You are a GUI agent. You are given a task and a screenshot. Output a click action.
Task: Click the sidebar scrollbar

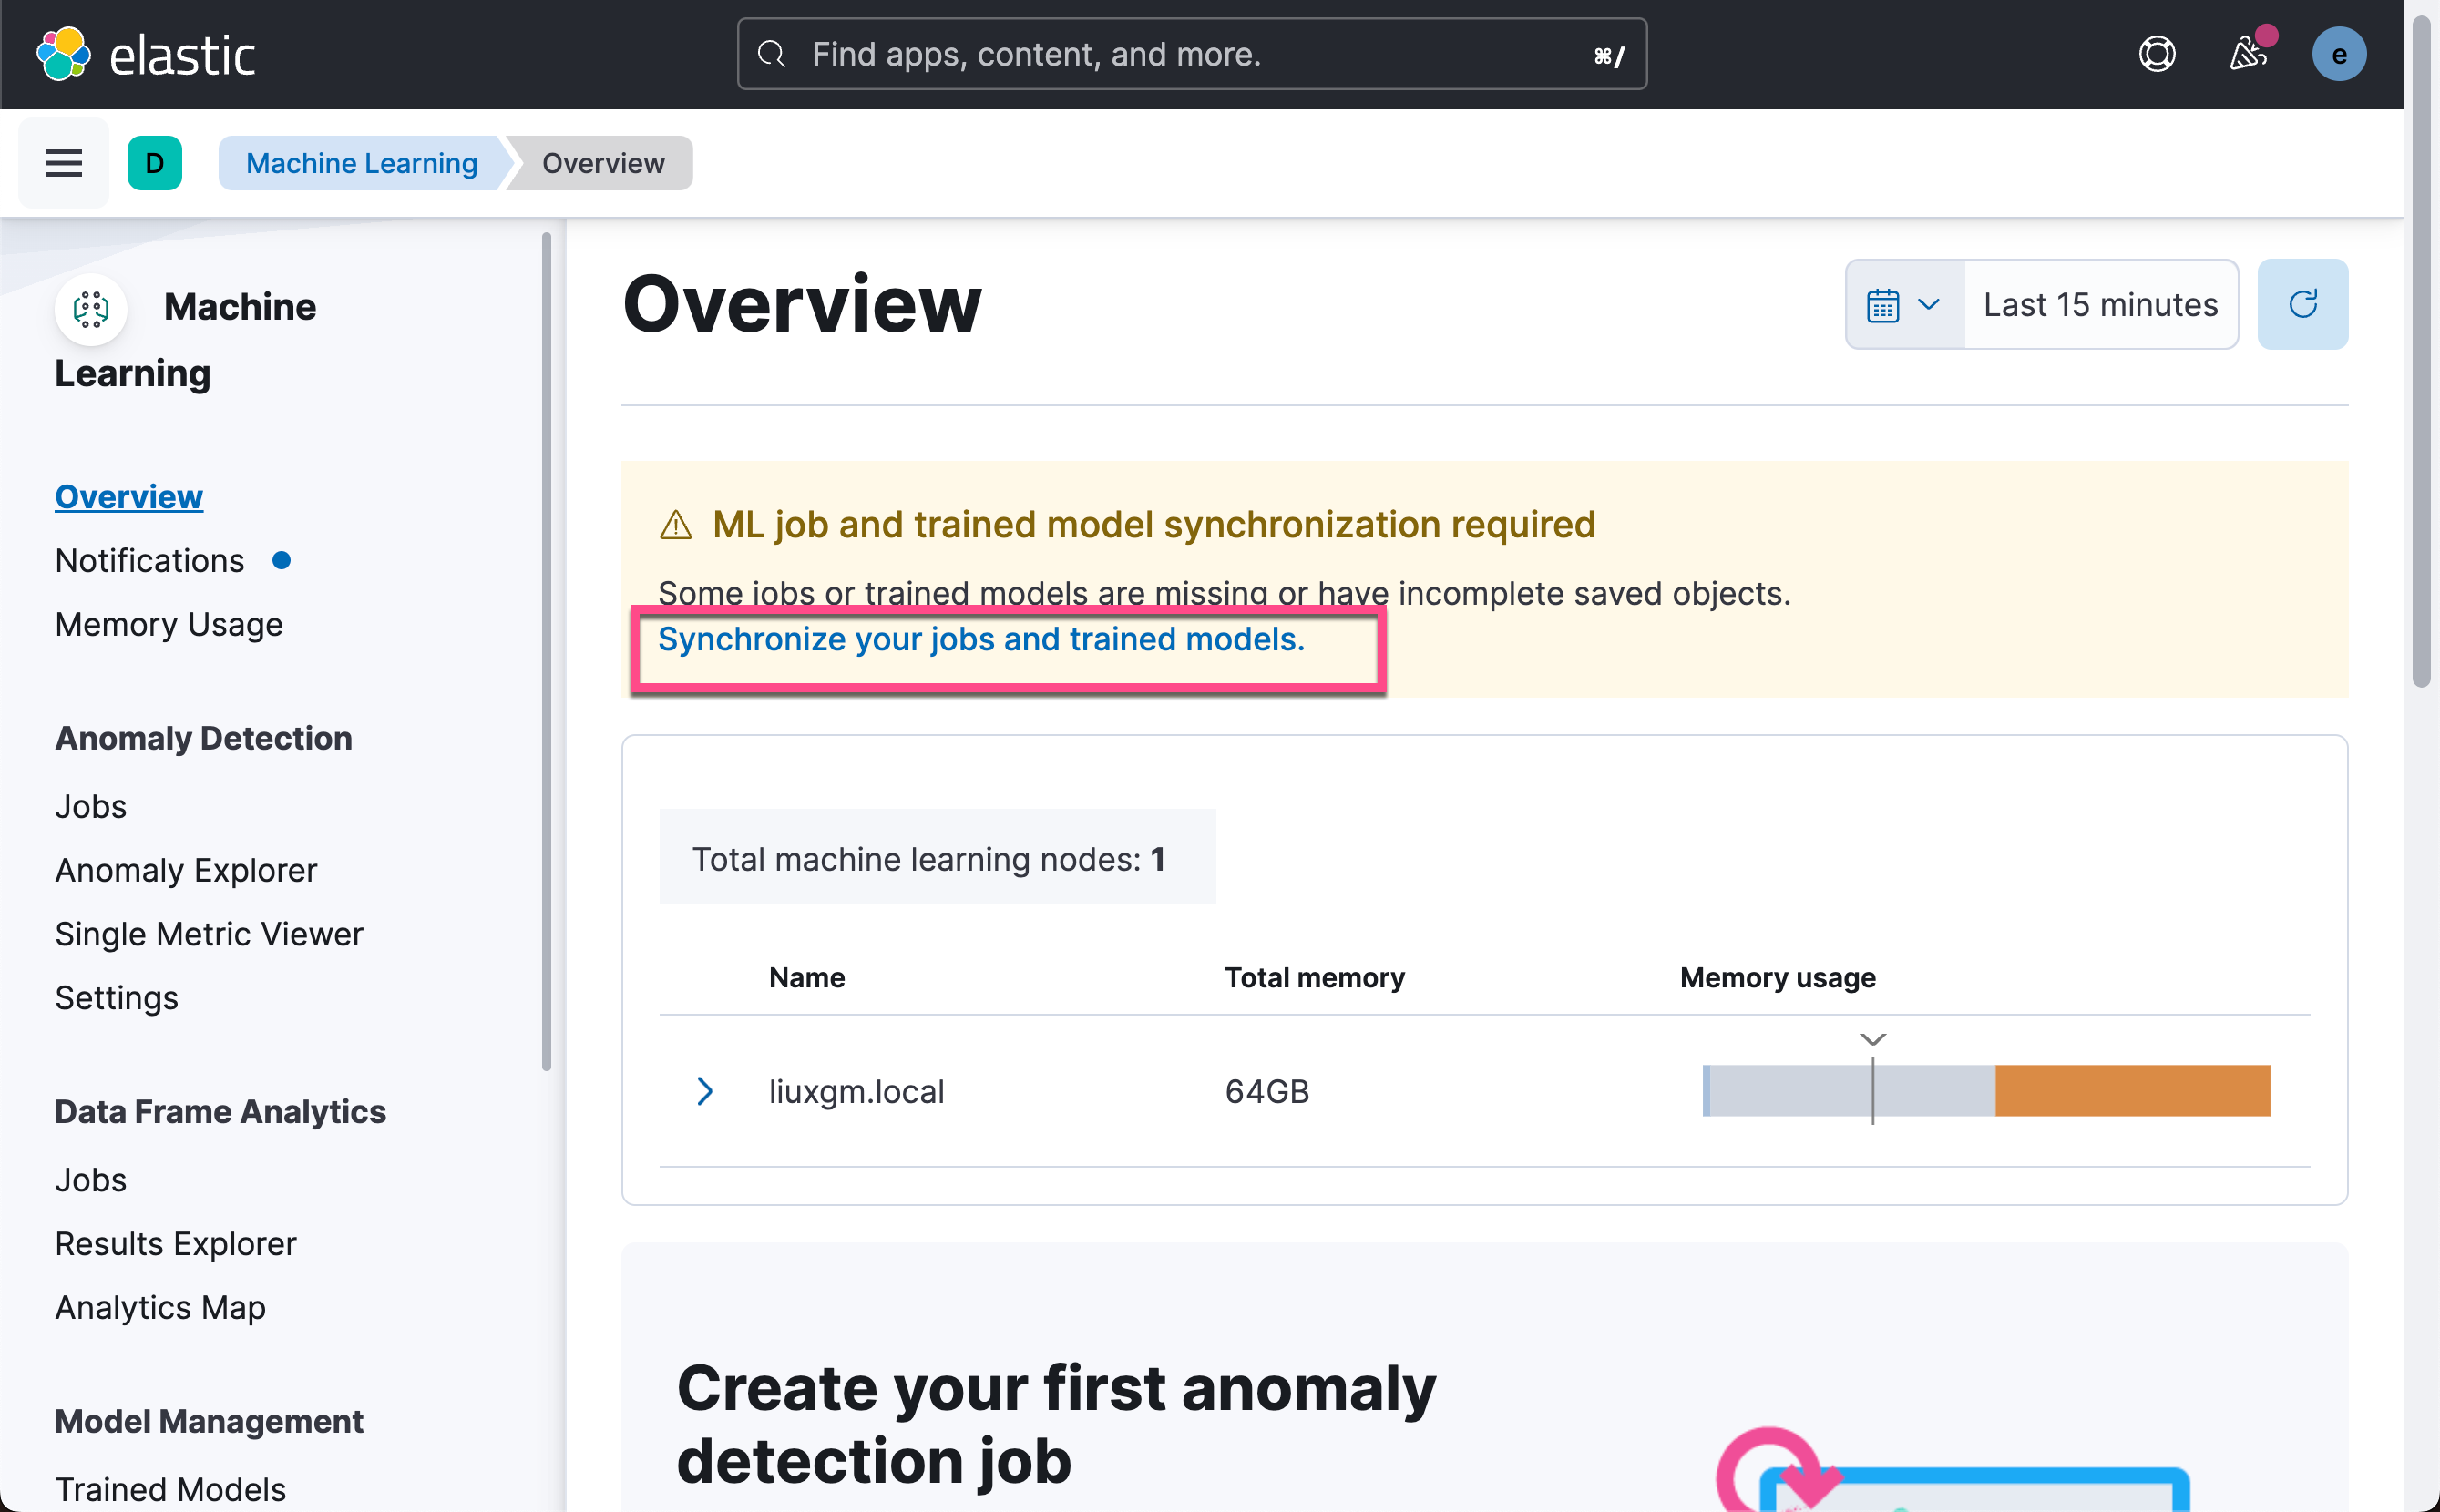[x=546, y=650]
